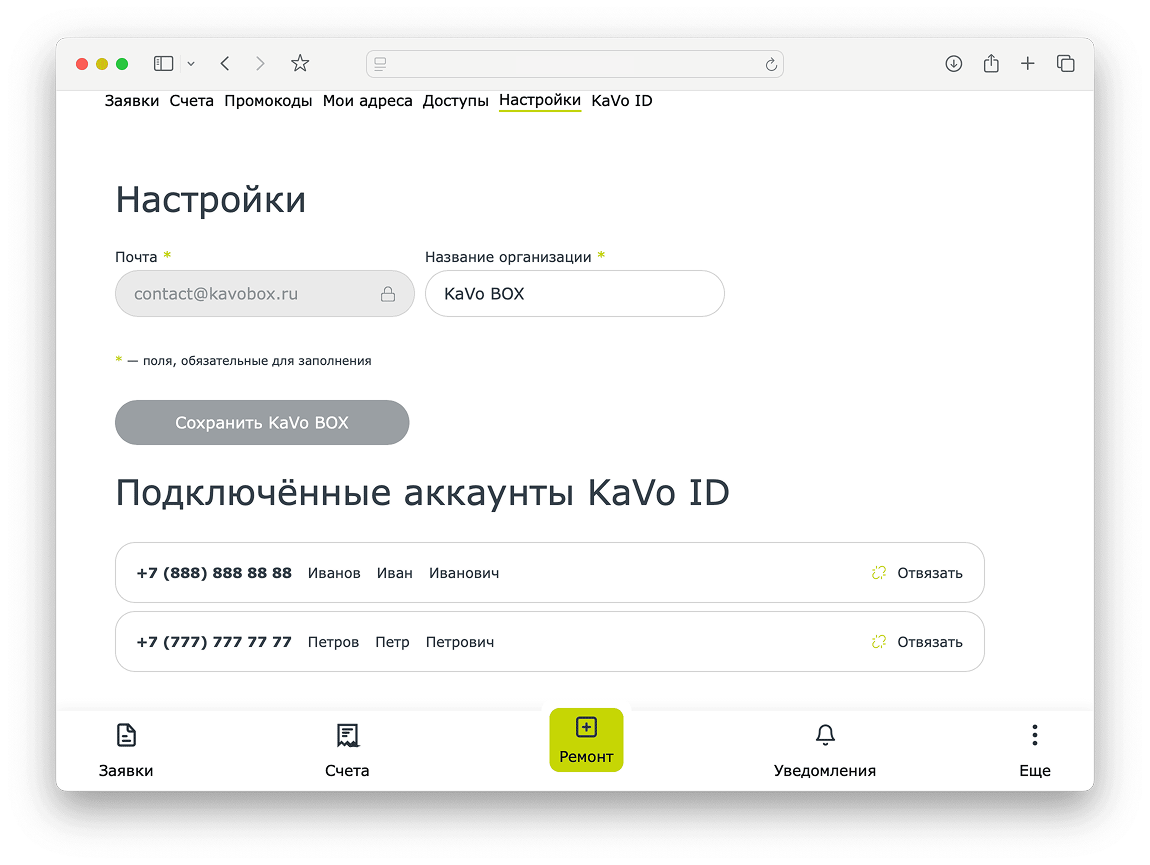Click the browser share icon

[x=991, y=64]
